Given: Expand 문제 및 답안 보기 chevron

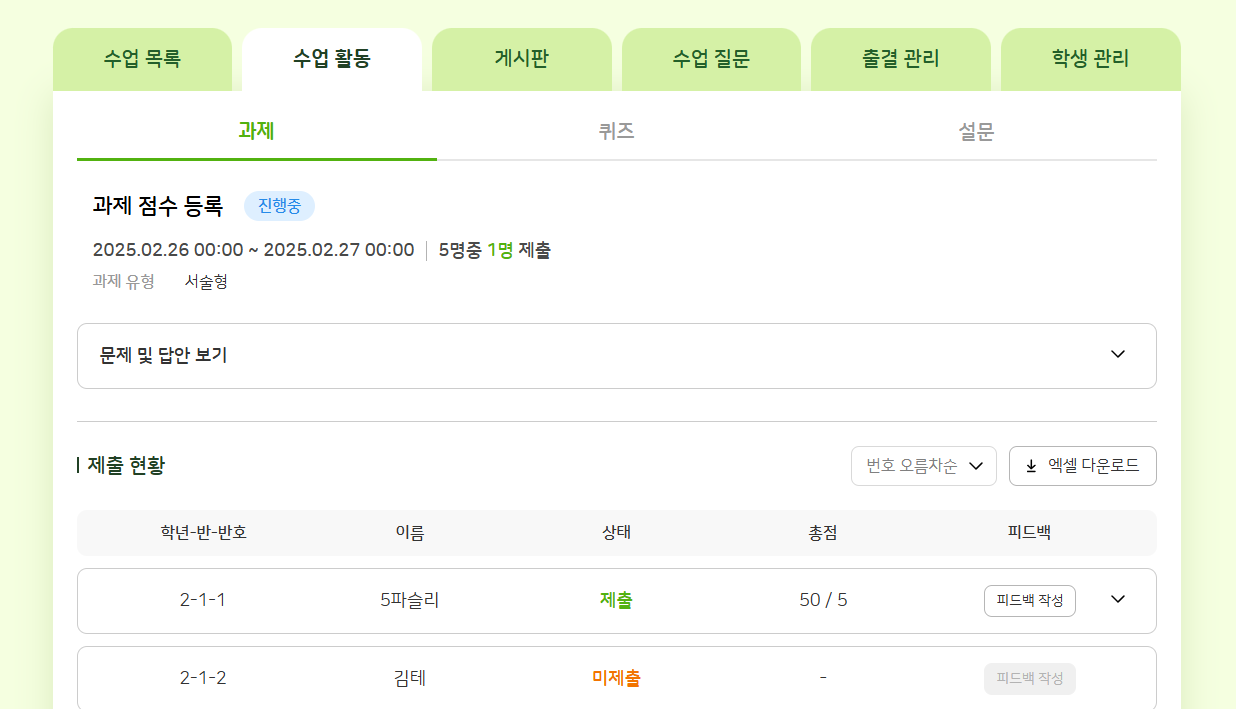Looking at the screenshot, I should point(1118,355).
